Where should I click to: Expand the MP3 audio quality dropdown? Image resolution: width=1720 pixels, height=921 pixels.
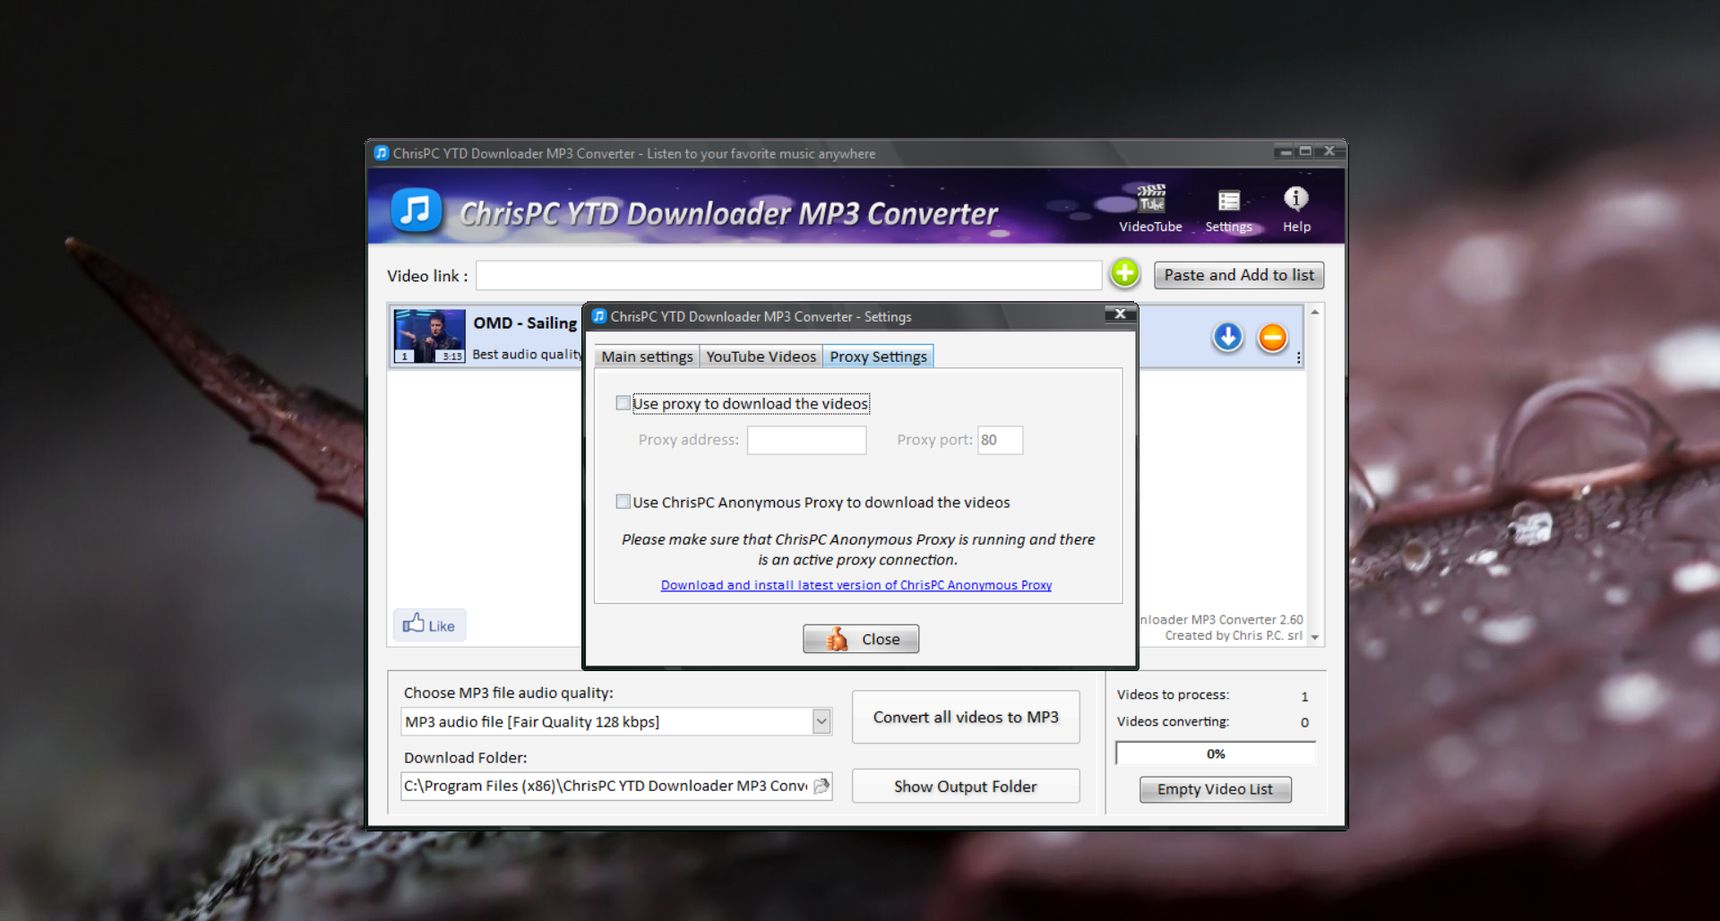821,721
